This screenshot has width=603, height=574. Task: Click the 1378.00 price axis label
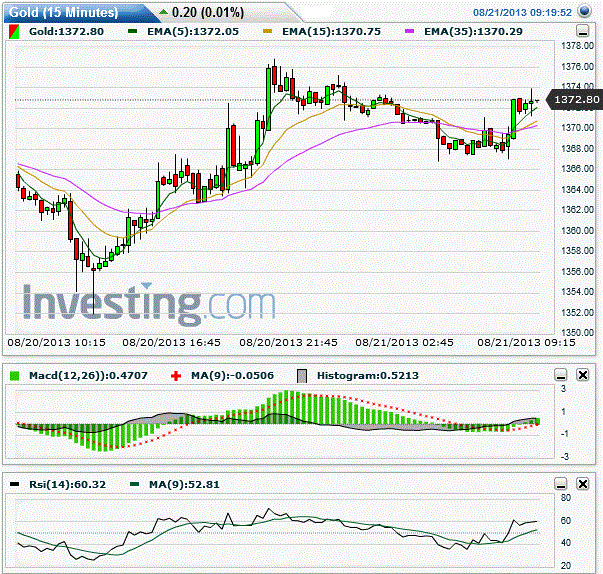[578, 46]
